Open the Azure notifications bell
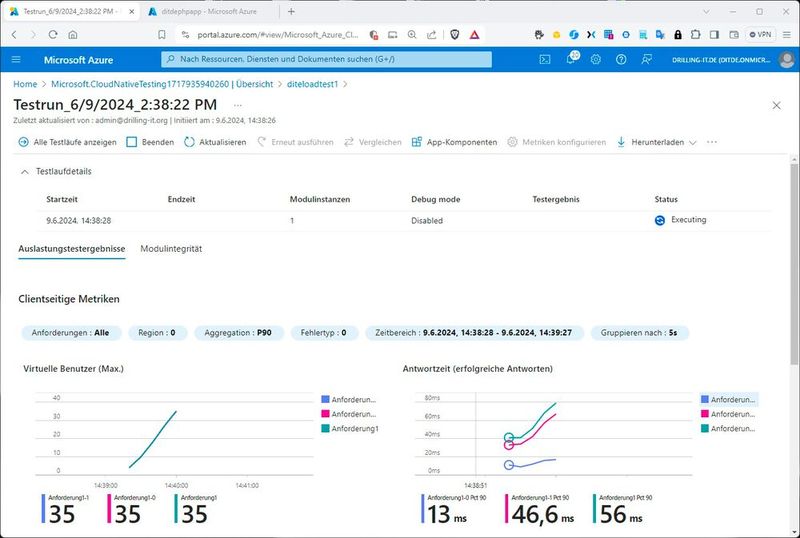The width and height of the screenshot is (800, 538). tap(571, 59)
